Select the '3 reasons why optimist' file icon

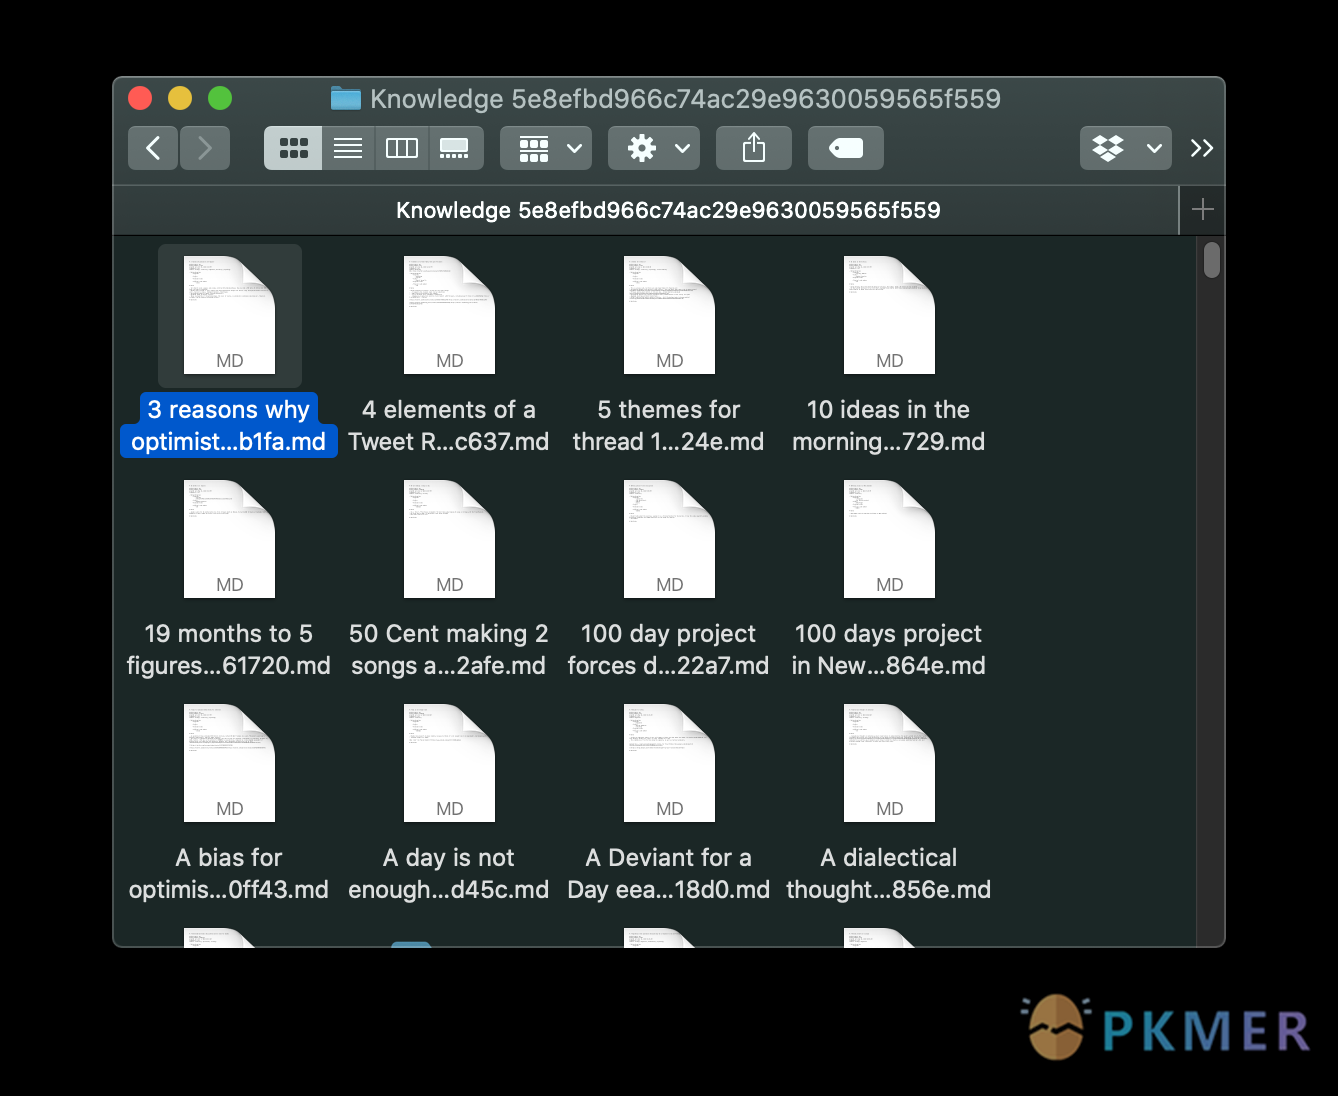[x=230, y=315]
